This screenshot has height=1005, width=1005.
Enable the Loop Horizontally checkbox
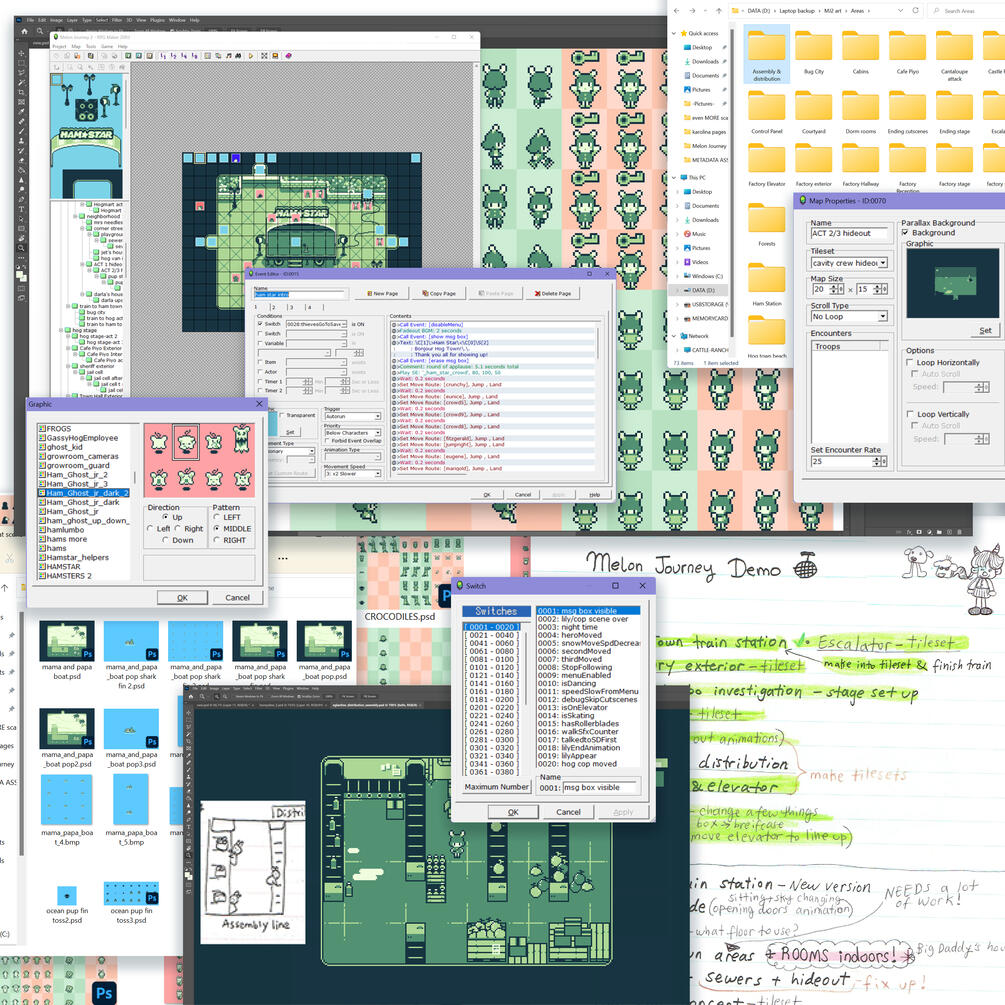[x=910, y=363]
